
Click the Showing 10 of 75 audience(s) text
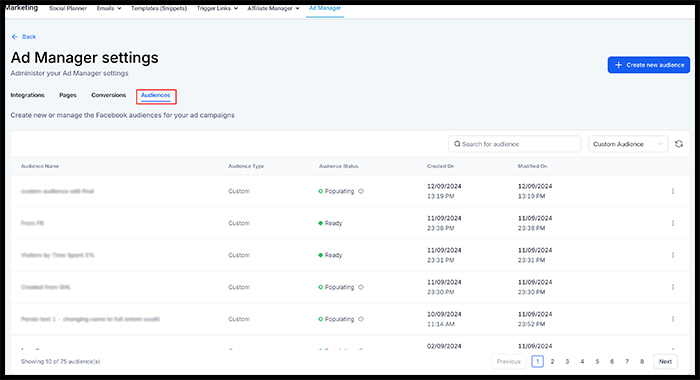tap(60, 361)
